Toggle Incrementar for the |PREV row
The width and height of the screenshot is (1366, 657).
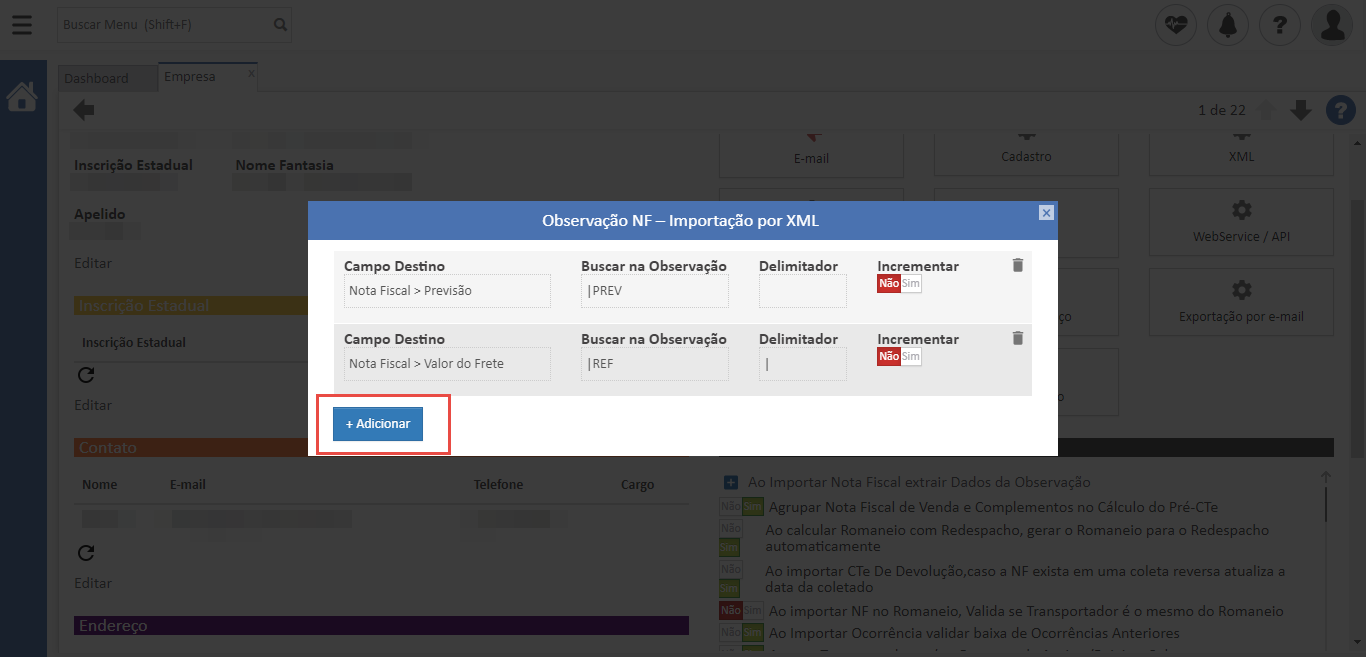(899, 284)
